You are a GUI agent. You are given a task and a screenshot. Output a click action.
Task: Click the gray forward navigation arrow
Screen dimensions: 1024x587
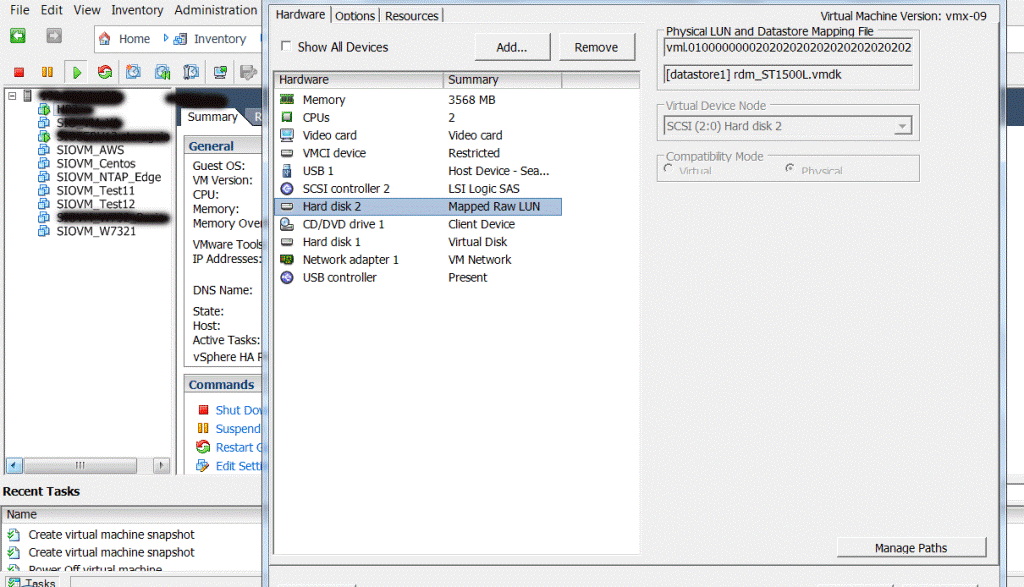(x=54, y=36)
